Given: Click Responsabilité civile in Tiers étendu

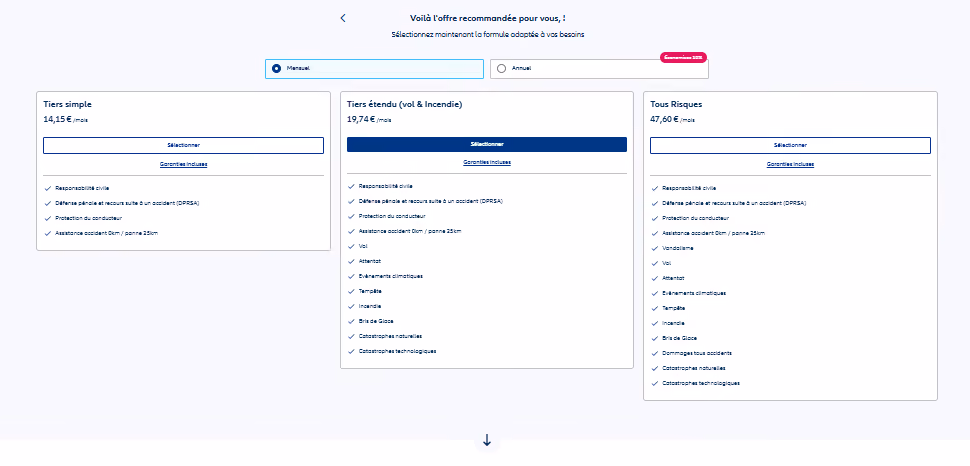Looking at the screenshot, I should pos(386,186).
